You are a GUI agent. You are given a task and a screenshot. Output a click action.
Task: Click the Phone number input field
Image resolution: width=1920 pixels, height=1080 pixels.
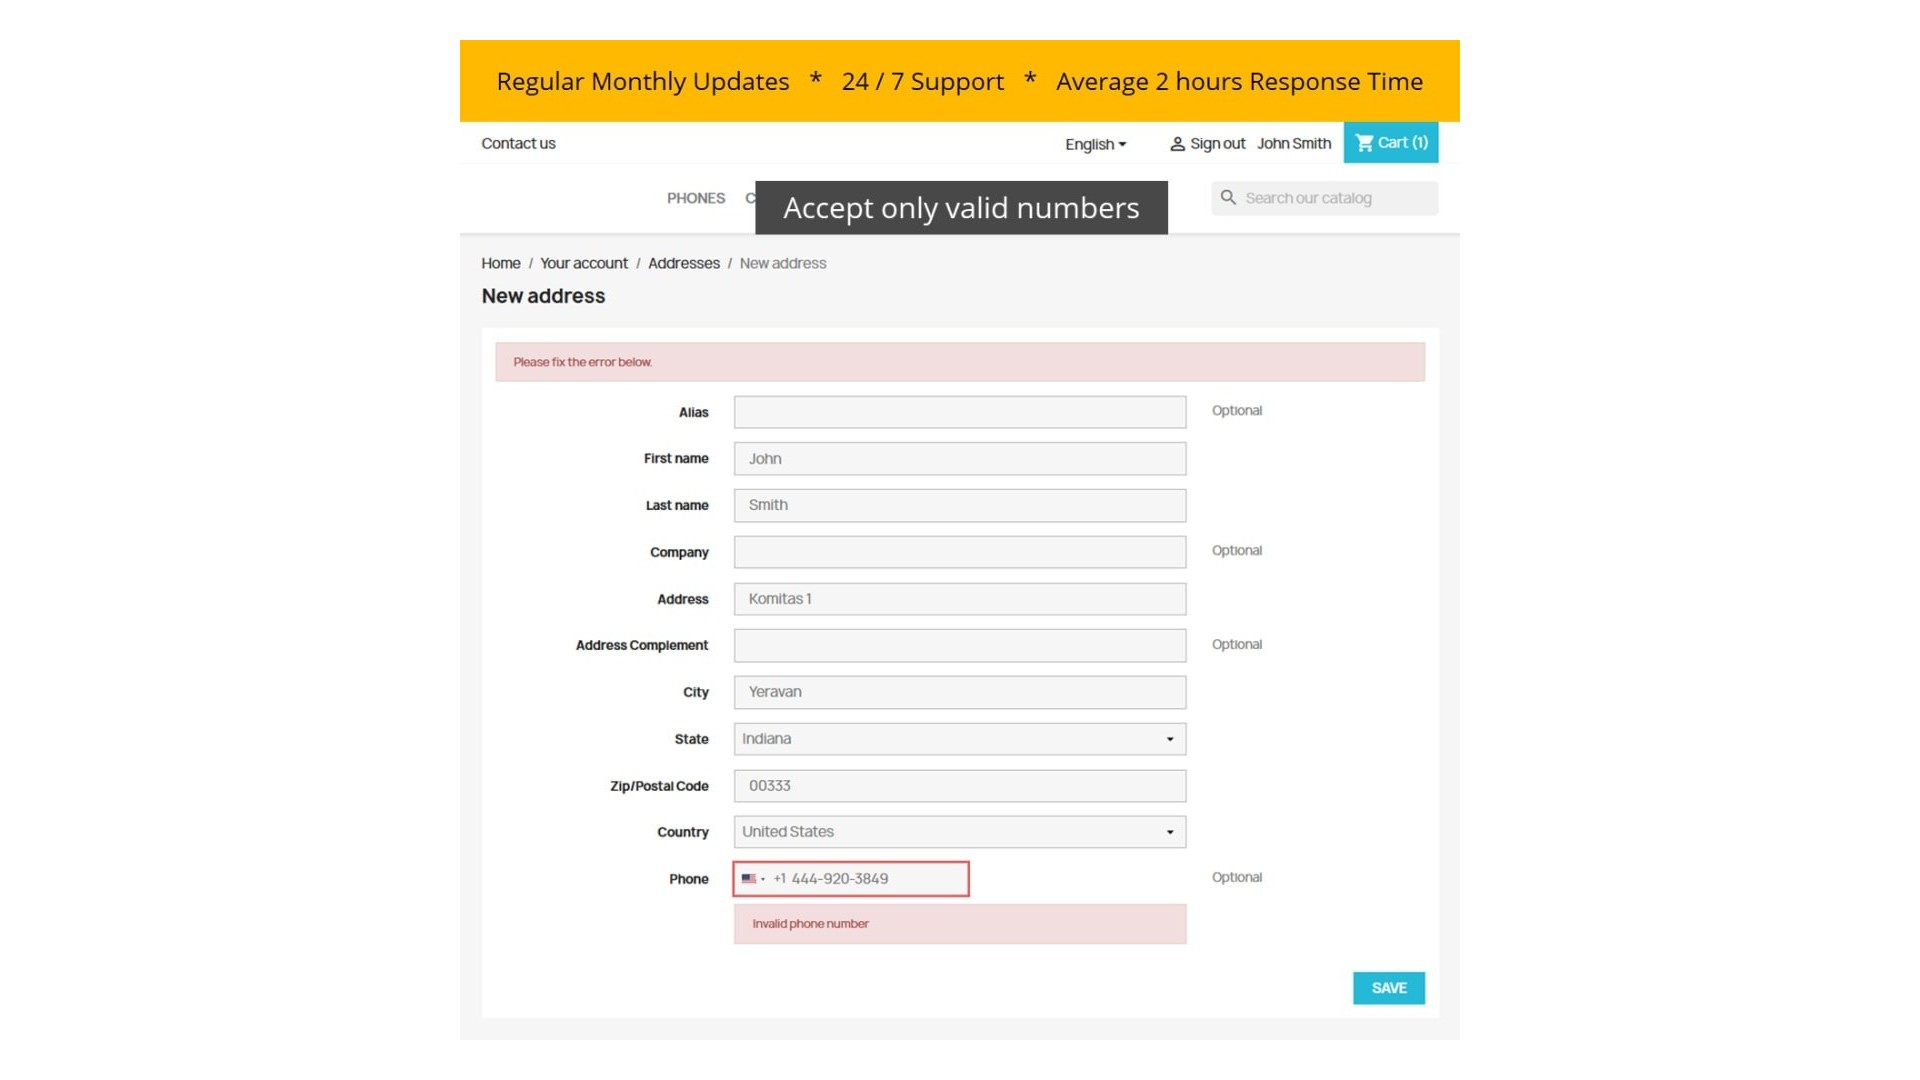point(865,879)
